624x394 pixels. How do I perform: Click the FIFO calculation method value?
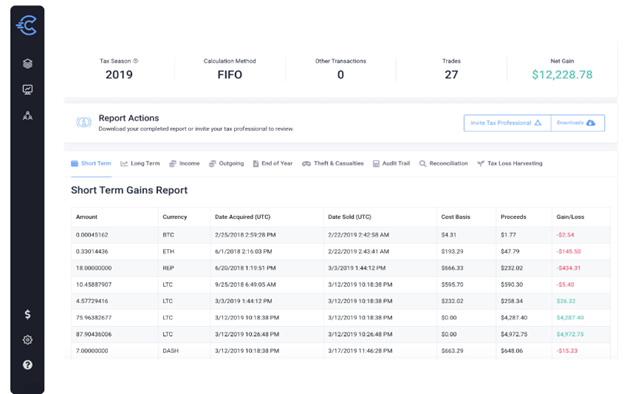click(x=230, y=75)
